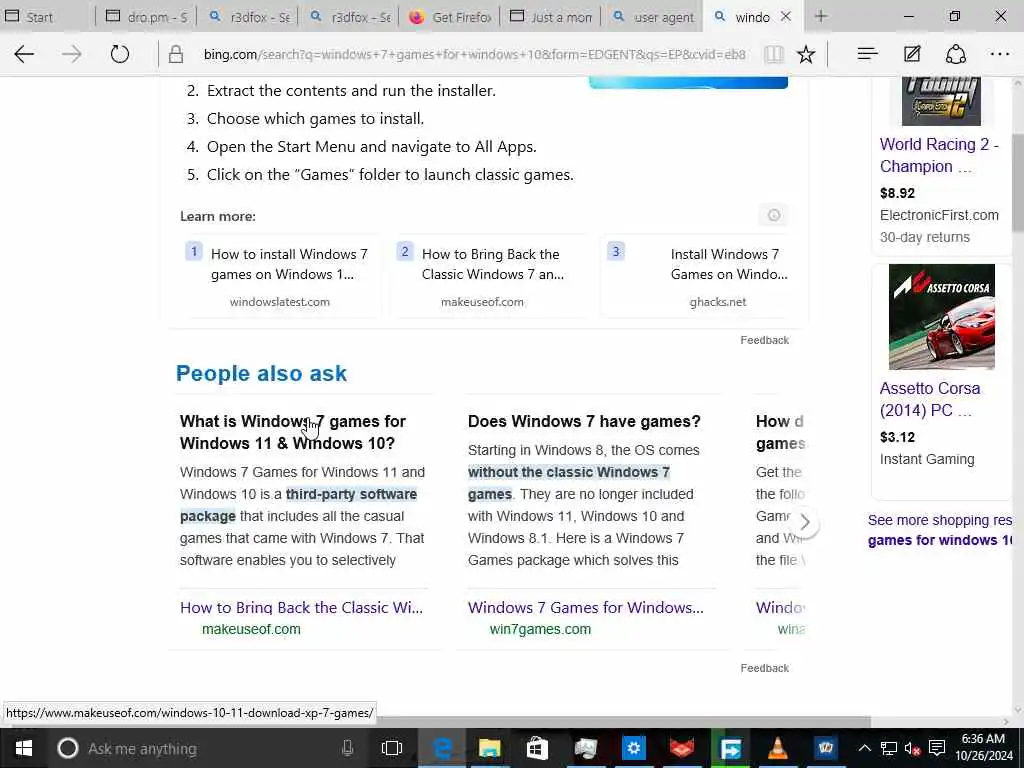Open the blue Settings gear taskbar icon
Viewport: 1024px width, 768px height.
633,748
